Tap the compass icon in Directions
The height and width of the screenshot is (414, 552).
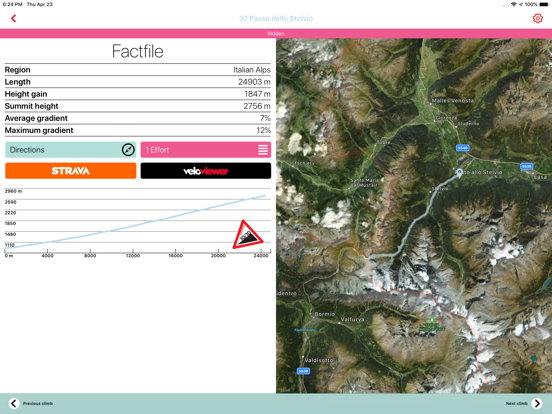click(128, 150)
